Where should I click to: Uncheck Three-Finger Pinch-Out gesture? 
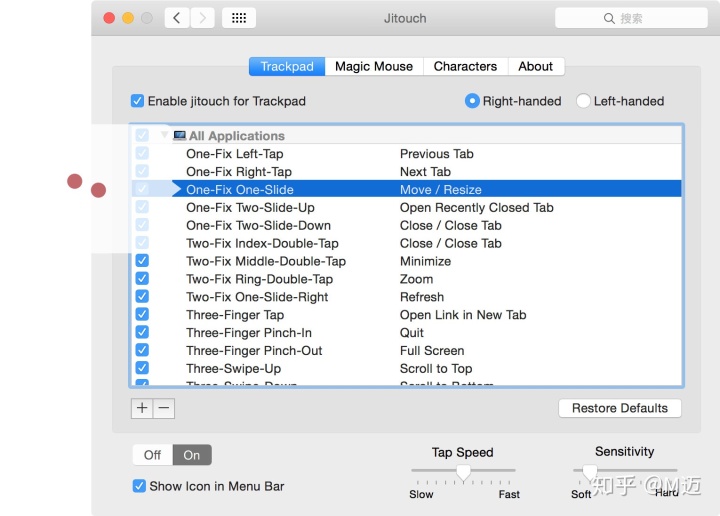[x=142, y=350]
